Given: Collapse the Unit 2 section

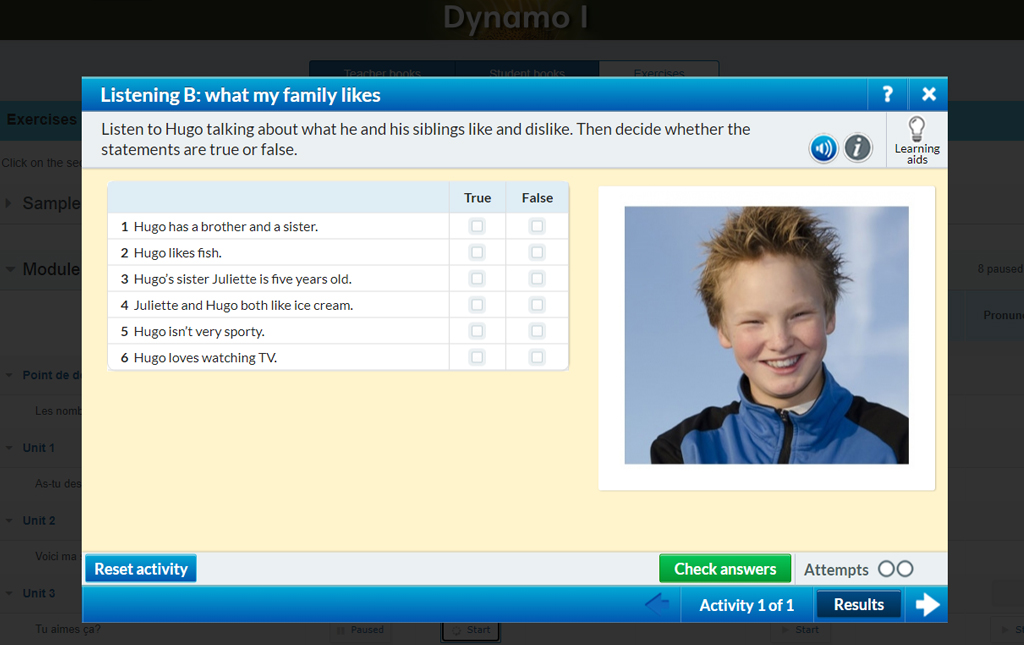Looking at the screenshot, I should point(11,521).
